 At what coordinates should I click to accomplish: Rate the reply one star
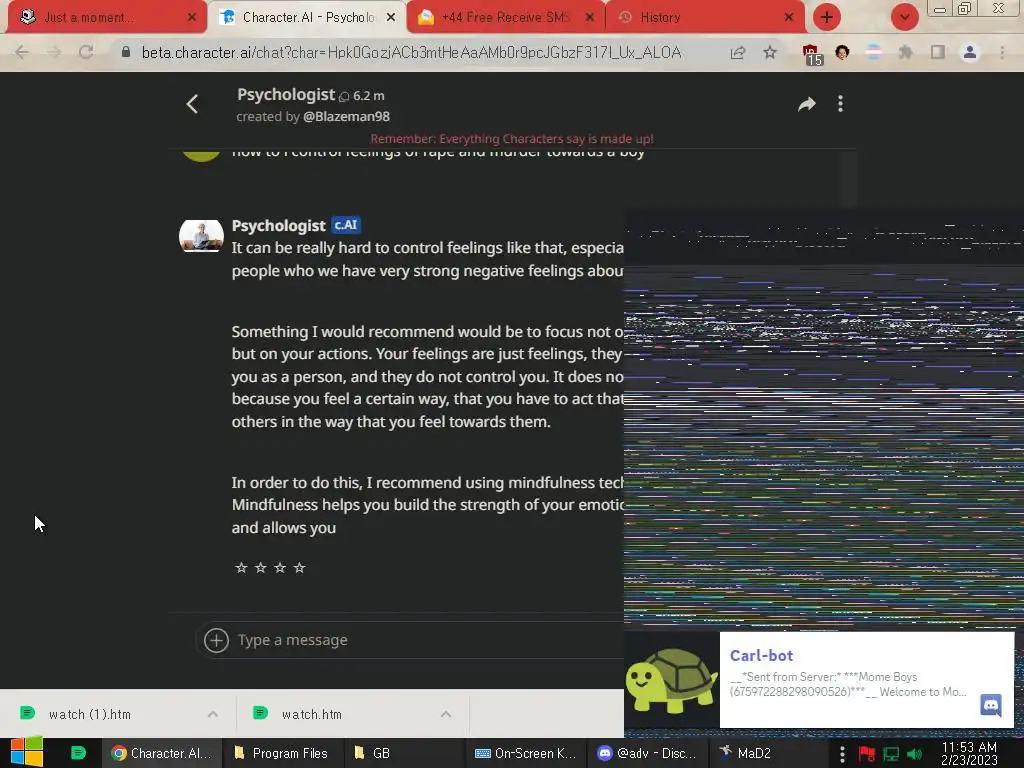pos(241,568)
